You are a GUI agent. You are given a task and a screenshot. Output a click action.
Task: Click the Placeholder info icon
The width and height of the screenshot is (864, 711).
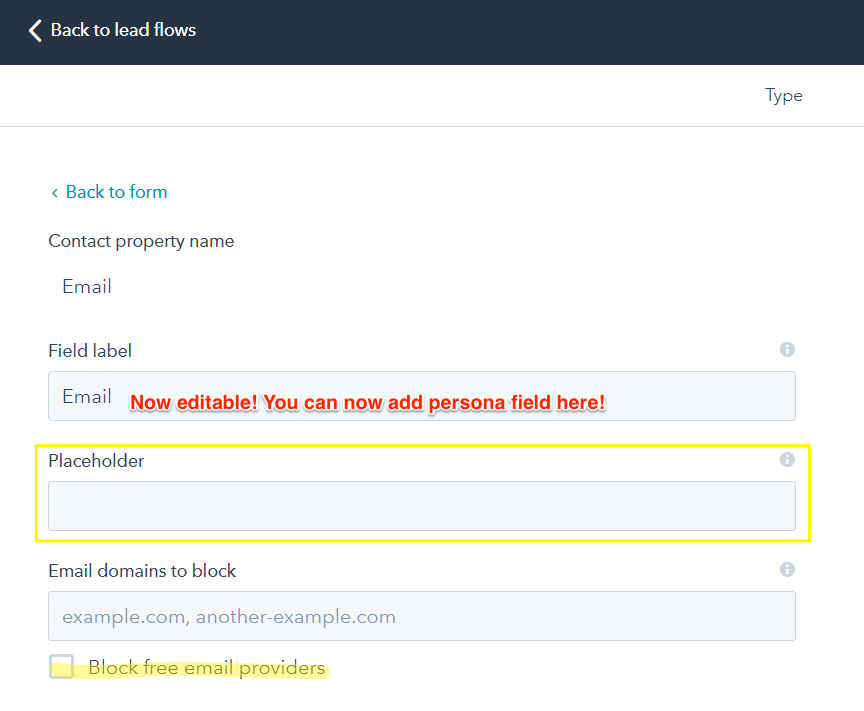click(787, 460)
